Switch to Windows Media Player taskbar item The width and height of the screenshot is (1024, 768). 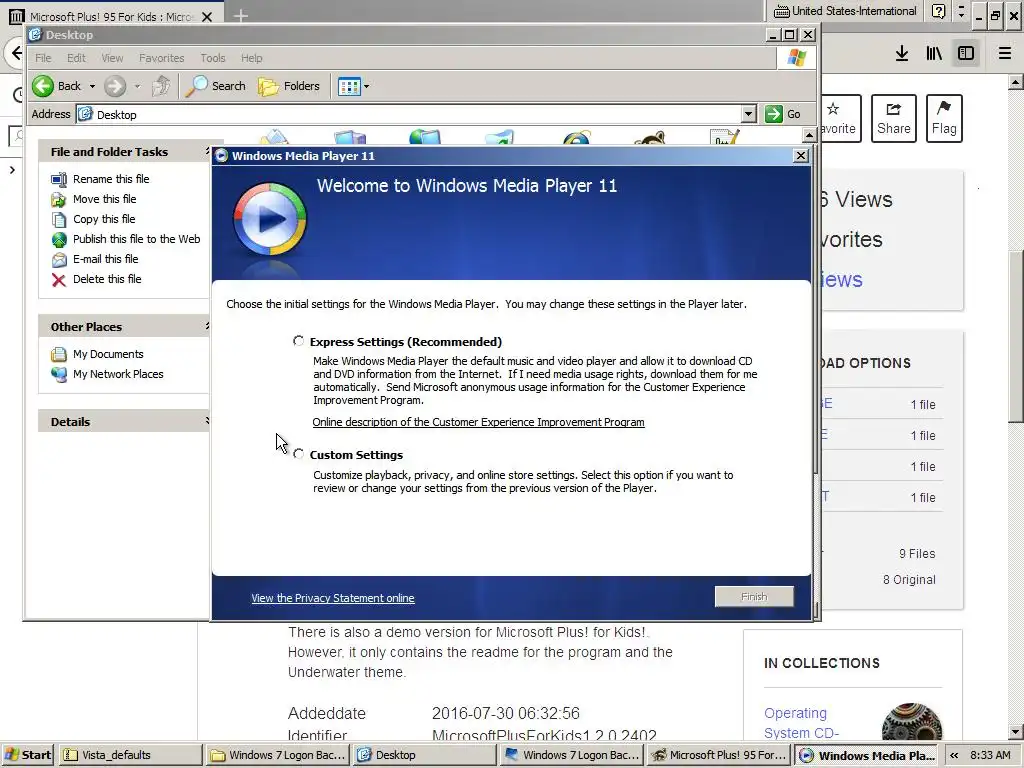tap(867, 755)
